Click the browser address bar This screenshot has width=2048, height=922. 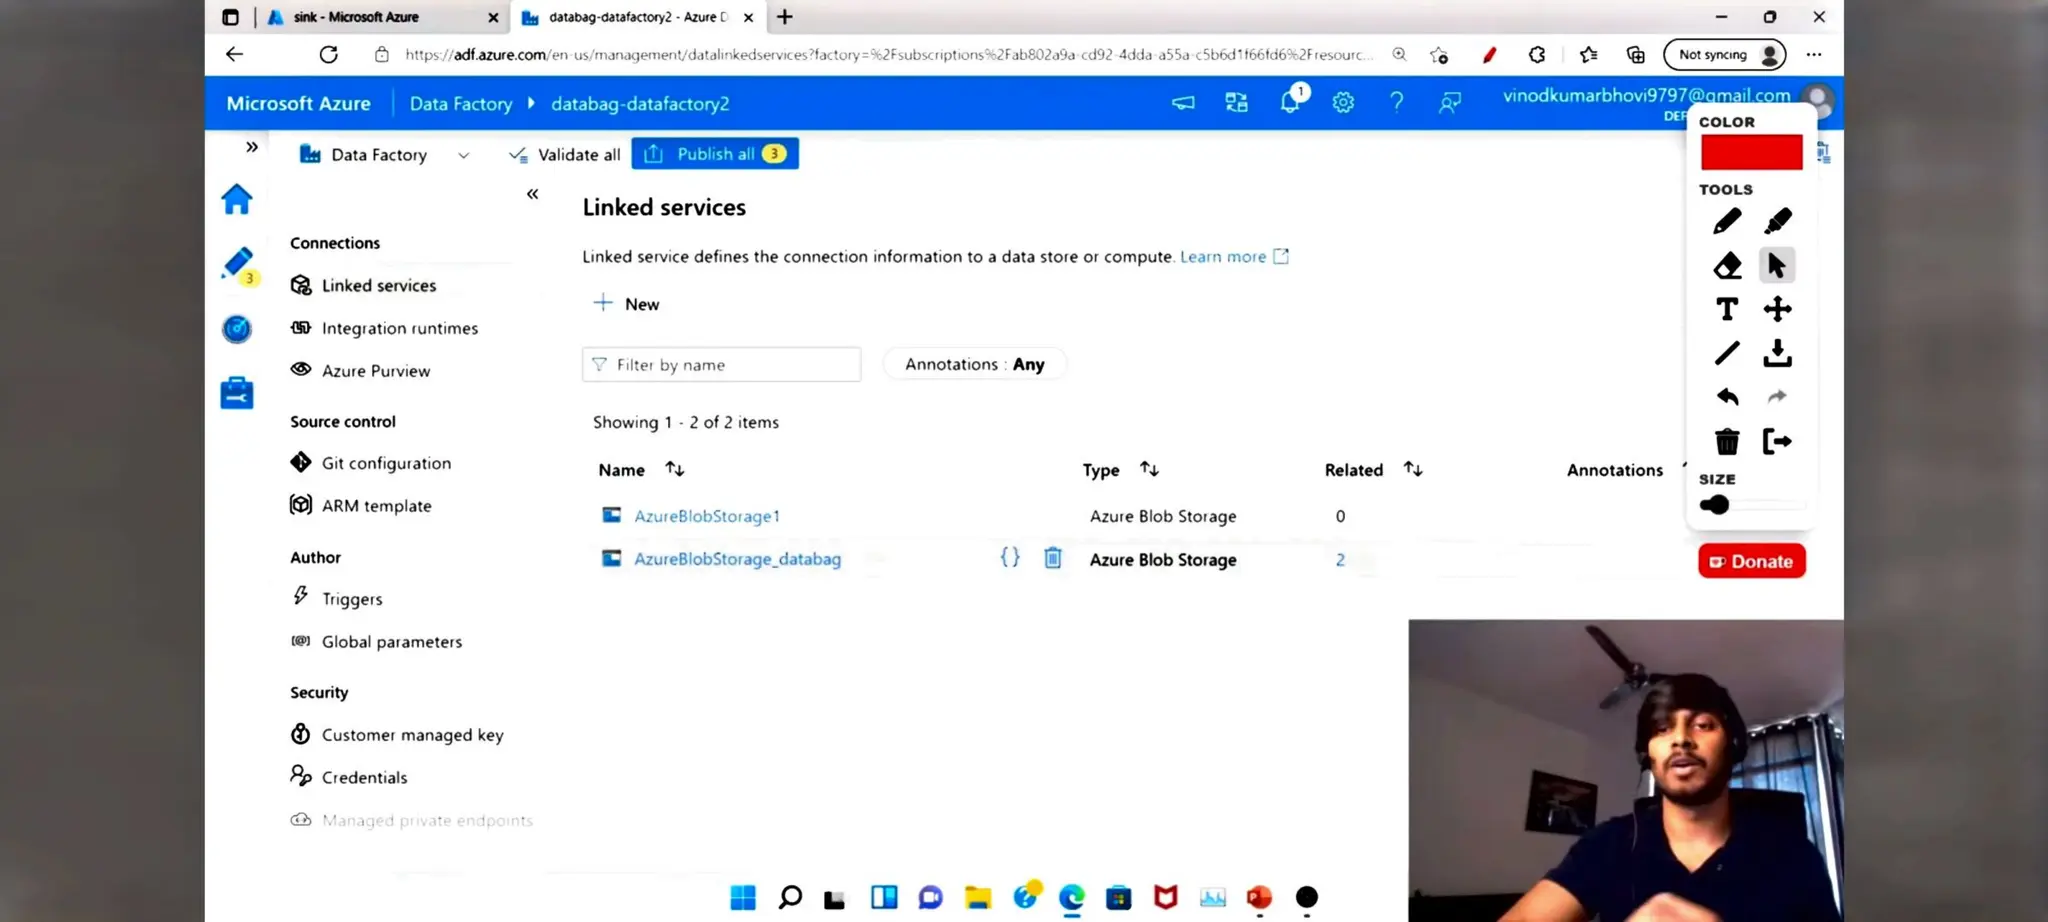tap(888, 55)
